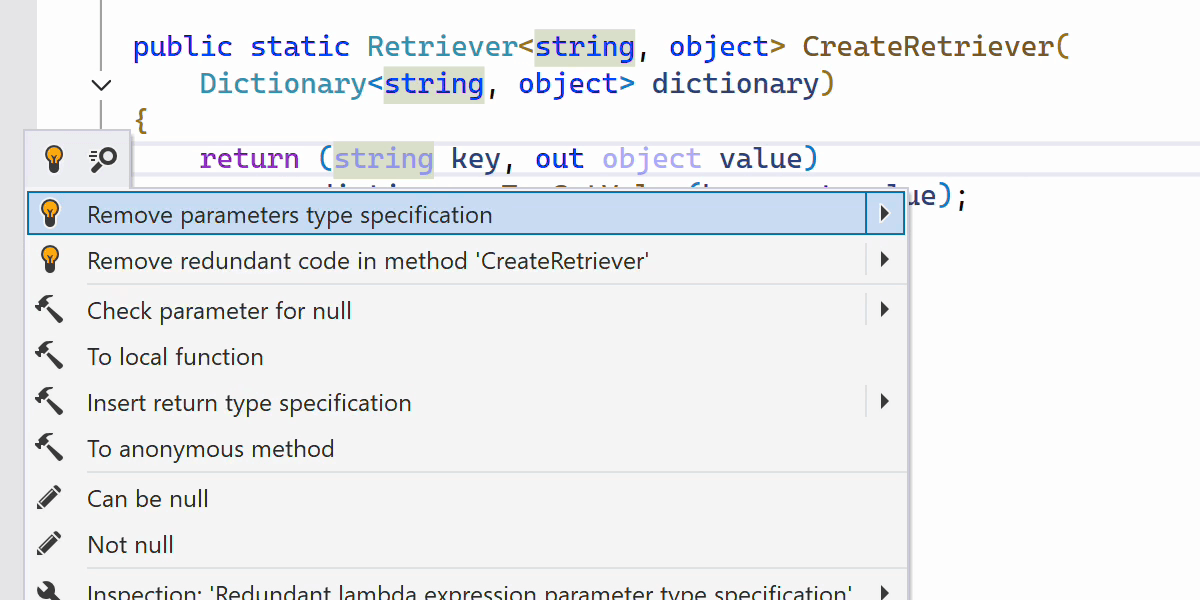Click pencil icon next to Can be null
Image resolution: width=1200 pixels, height=600 pixels.
pos(50,498)
